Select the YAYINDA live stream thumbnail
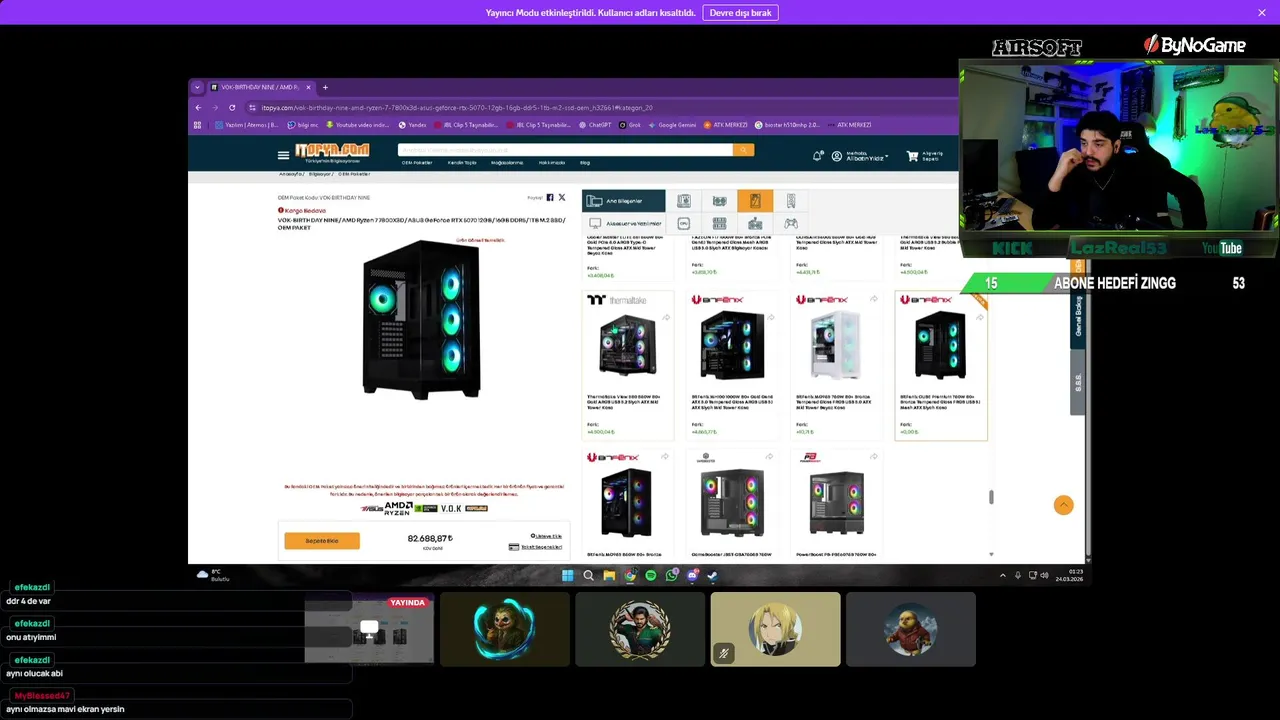 coord(369,629)
